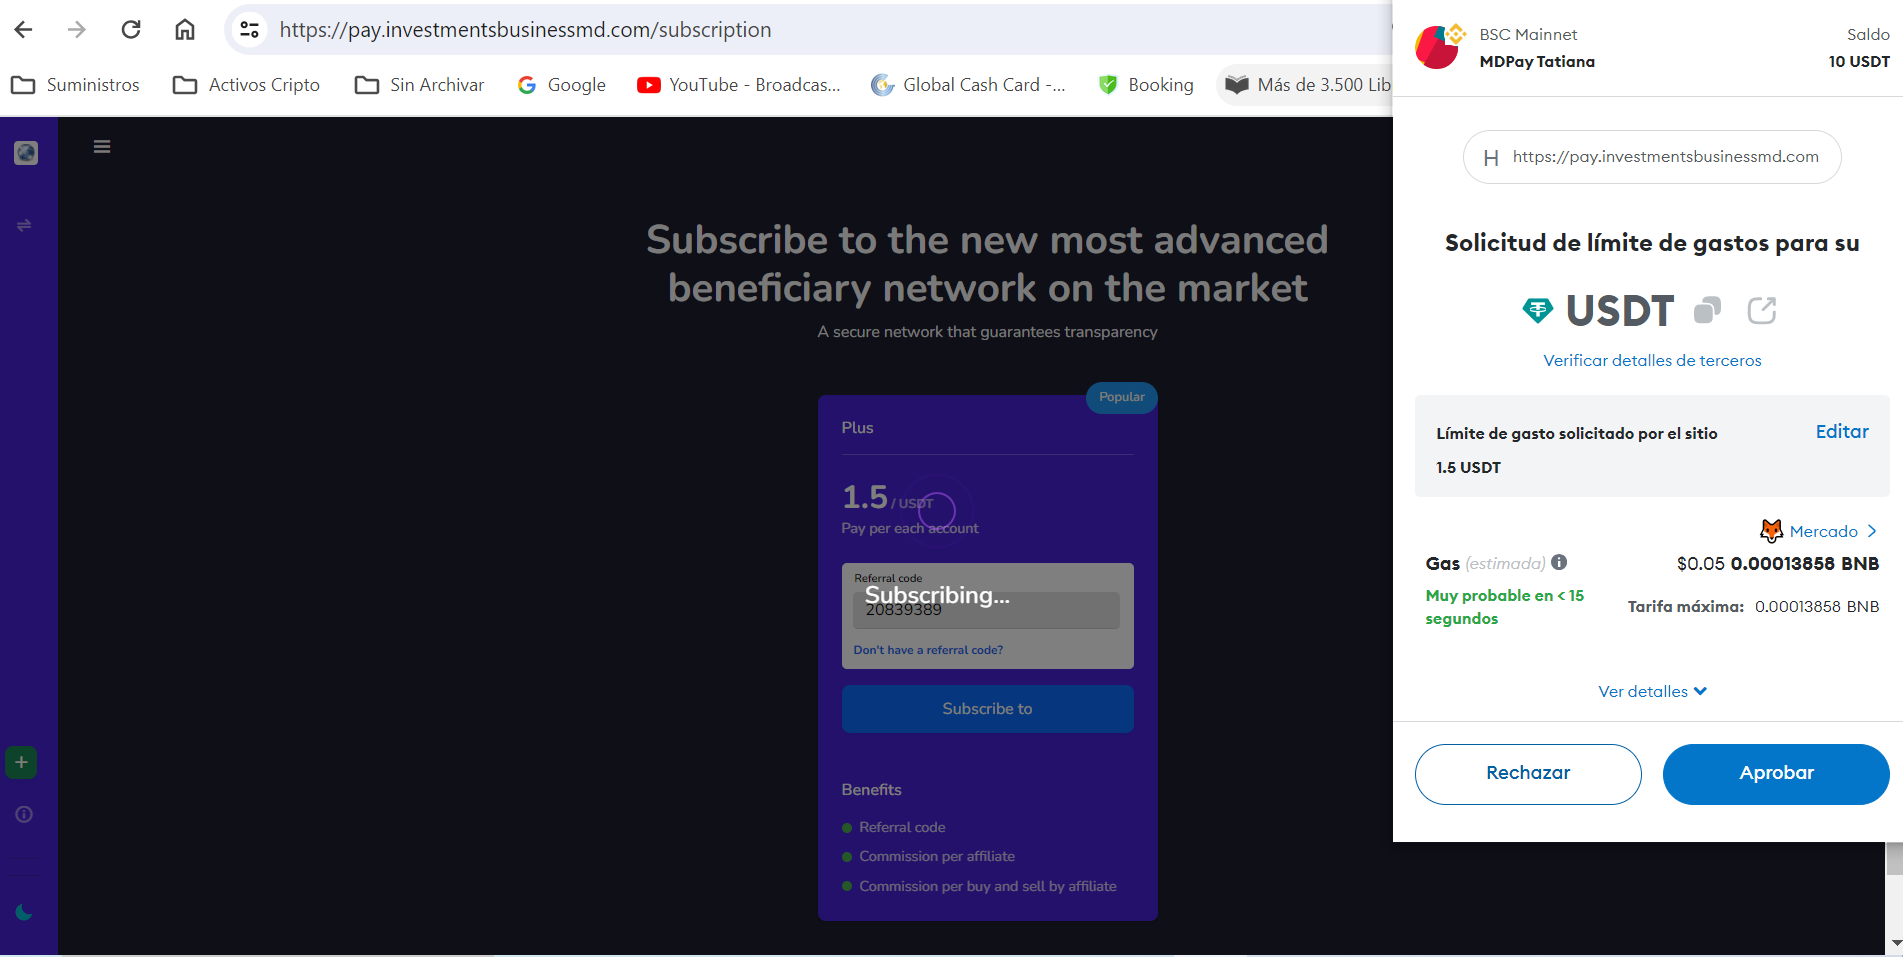
Task: Open the sidebar info circle icon
Action: pos(24,814)
